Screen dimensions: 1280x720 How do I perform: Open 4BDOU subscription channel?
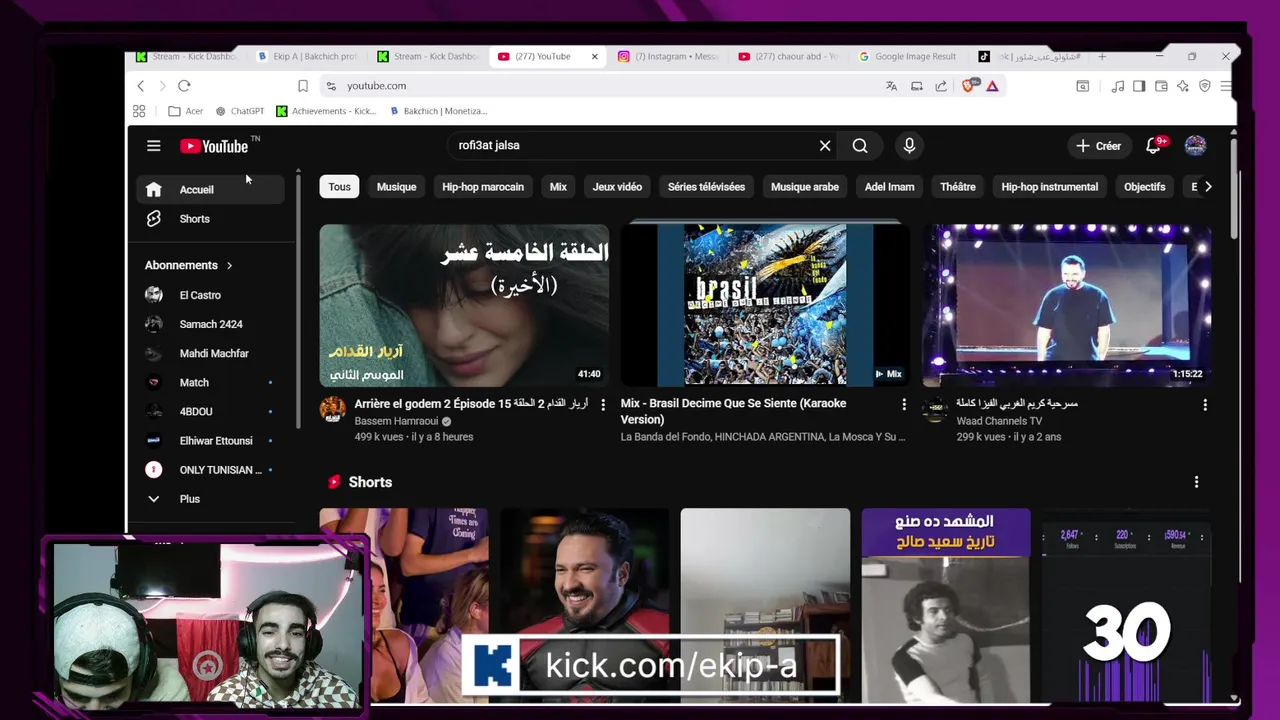[210, 411]
